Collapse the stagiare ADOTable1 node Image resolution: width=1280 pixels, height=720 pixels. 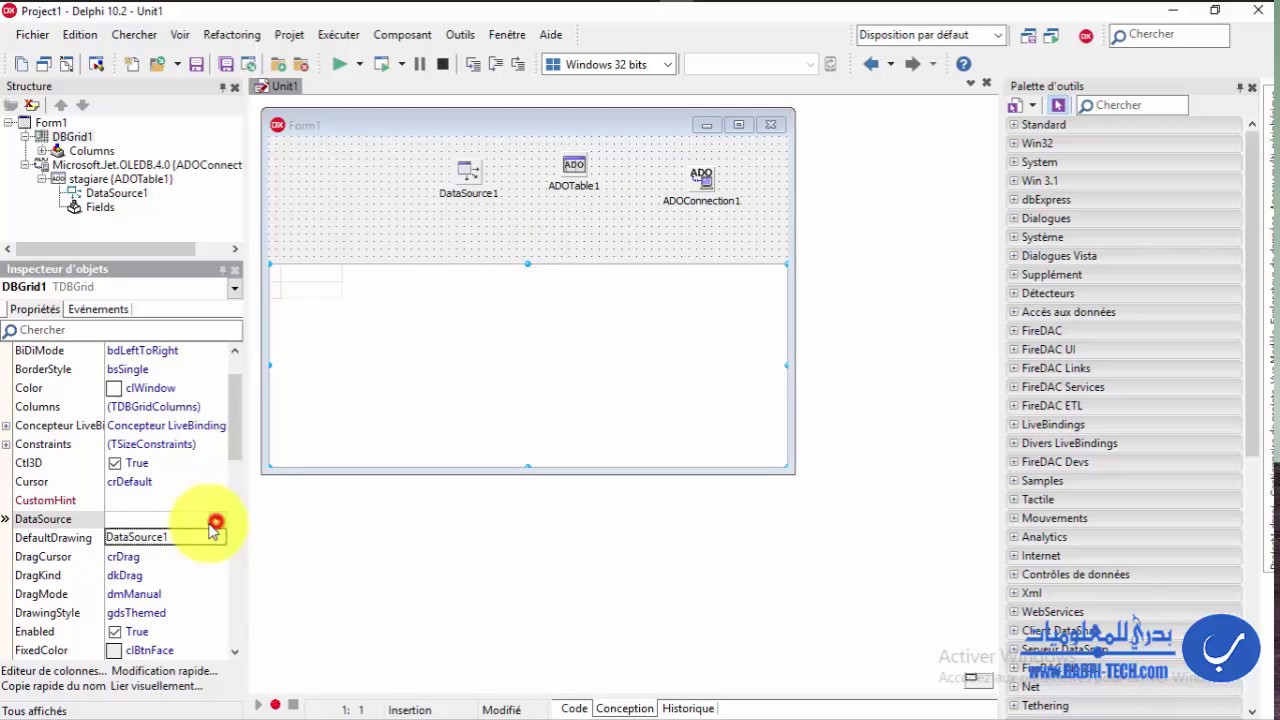tap(42, 179)
